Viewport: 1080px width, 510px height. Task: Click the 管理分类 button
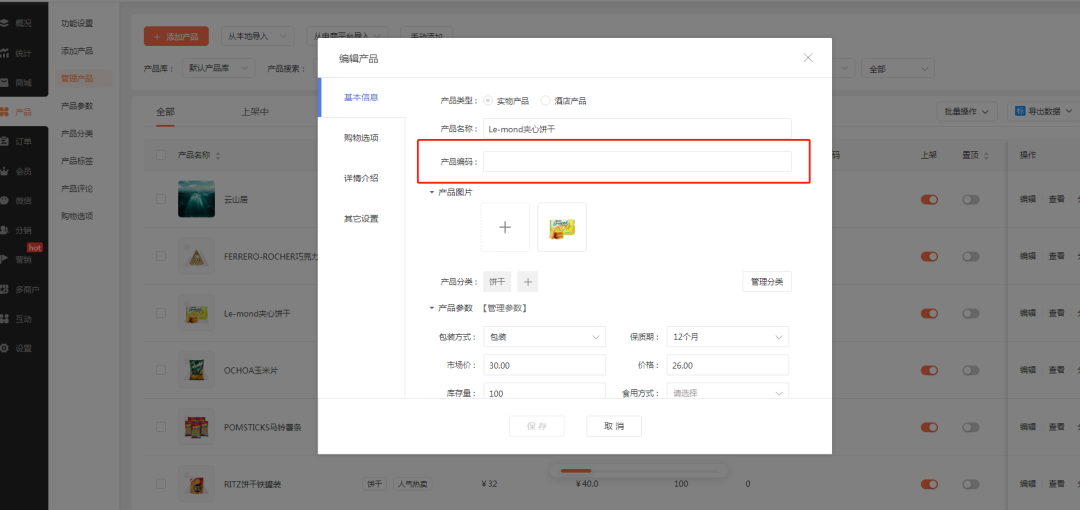(x=767, y=282)
